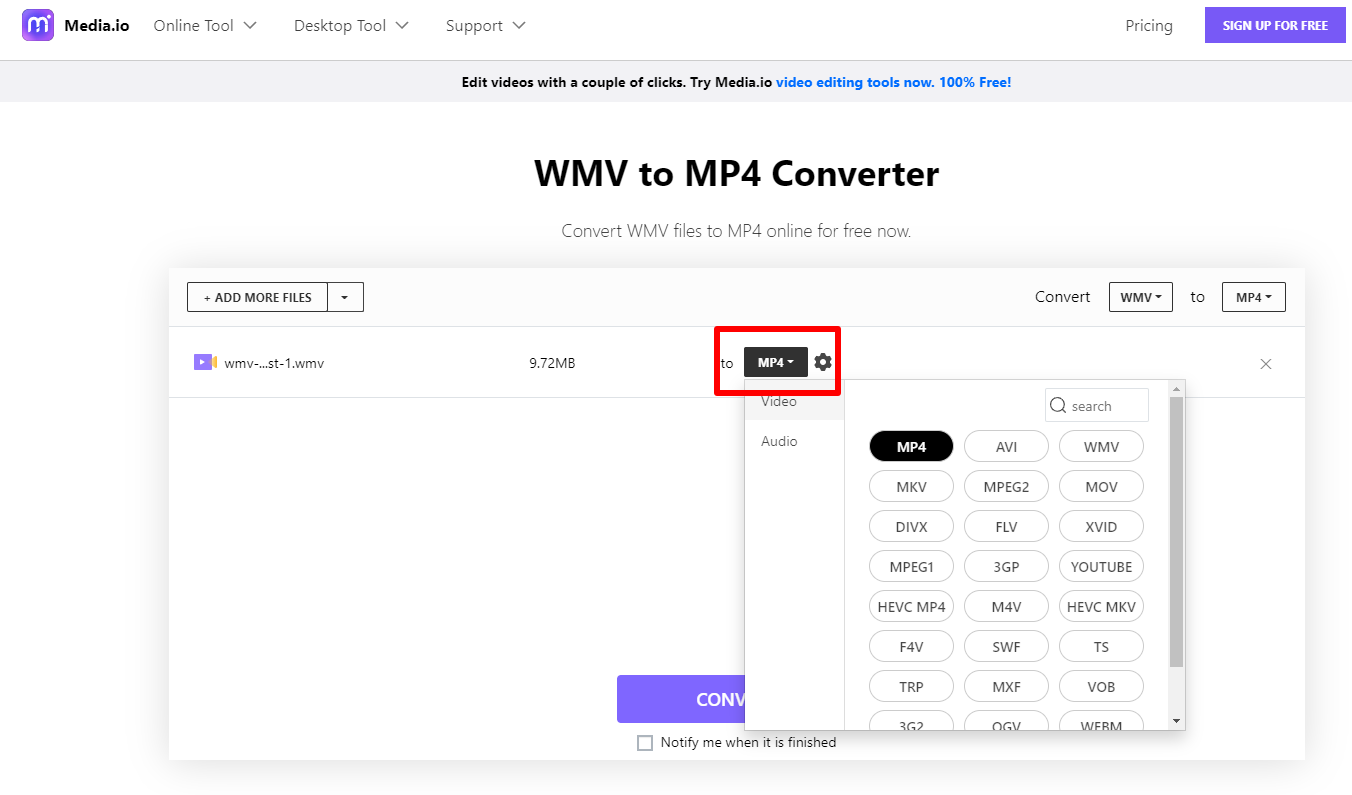Image resolution: width=1352 pixels, height=795 pixels.
Task: Pick the 3GP format
Action: click(1006, 567)
